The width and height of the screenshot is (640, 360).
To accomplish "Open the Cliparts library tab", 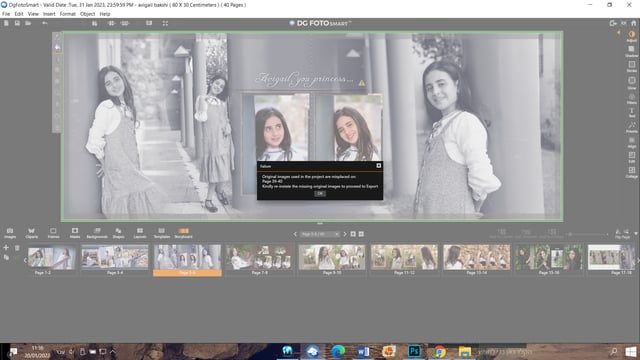I will point(31,233).
